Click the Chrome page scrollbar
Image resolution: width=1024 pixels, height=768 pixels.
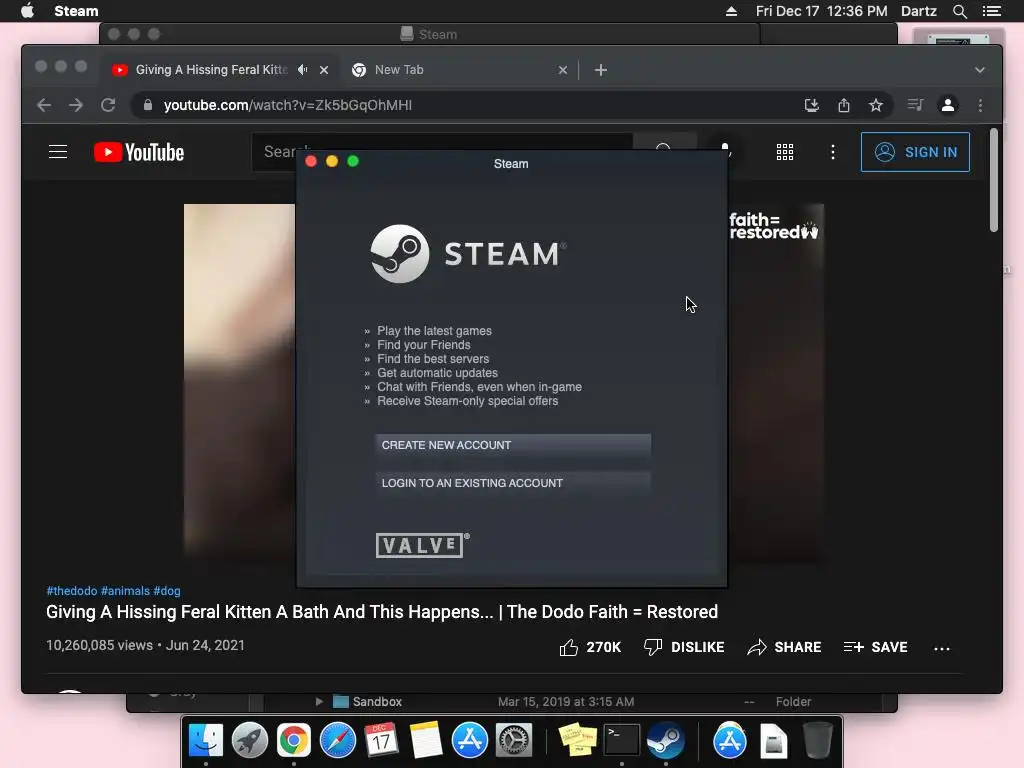coord(993,180)
